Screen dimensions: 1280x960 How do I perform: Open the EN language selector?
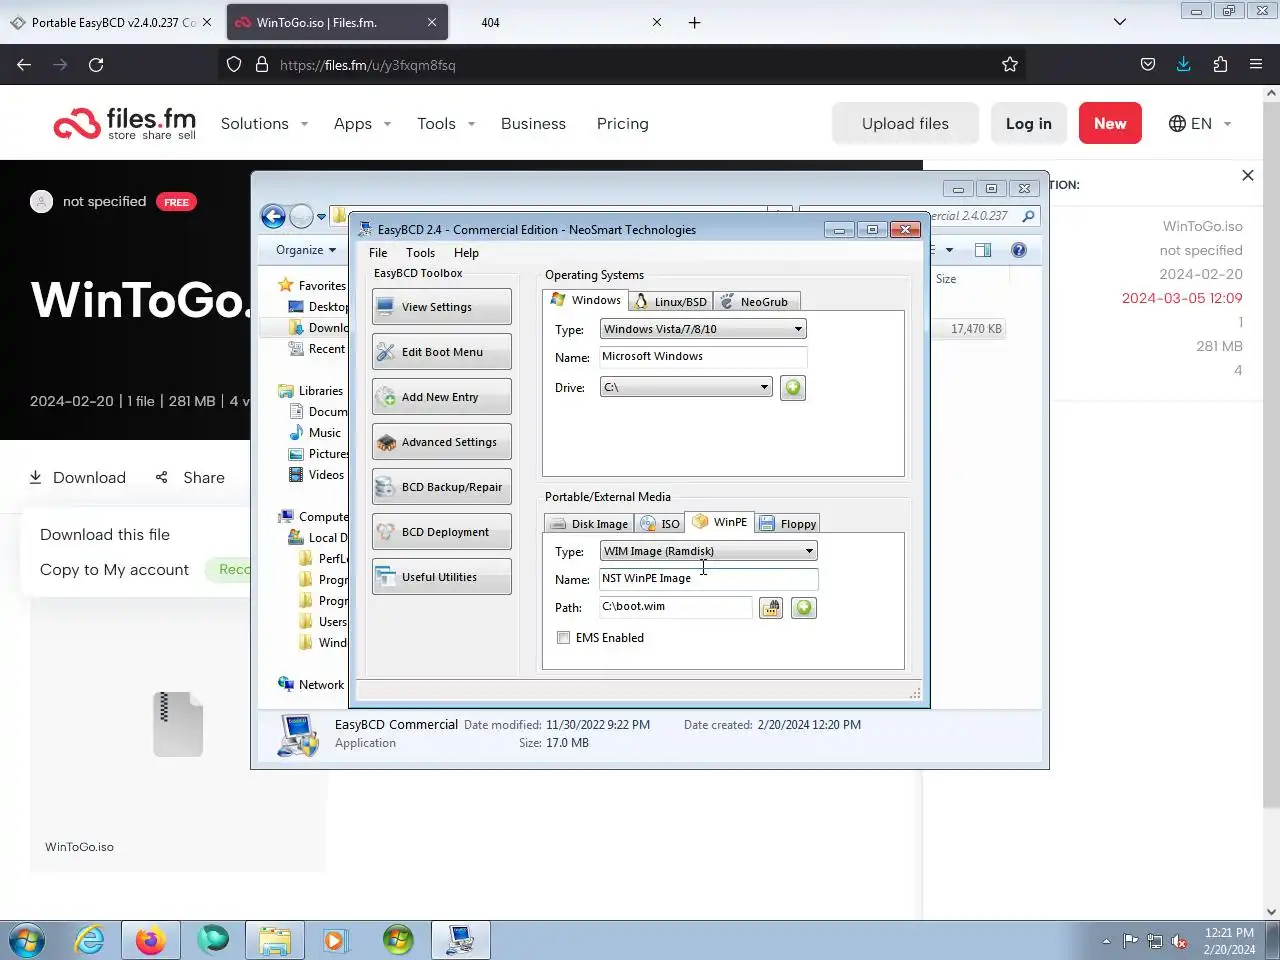(x=1200, y=124)
